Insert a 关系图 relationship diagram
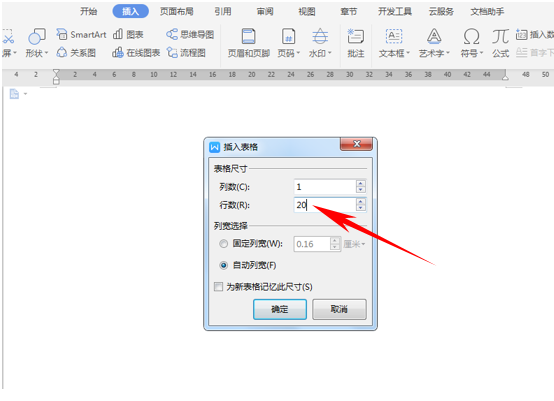 (x=76, y=53)
